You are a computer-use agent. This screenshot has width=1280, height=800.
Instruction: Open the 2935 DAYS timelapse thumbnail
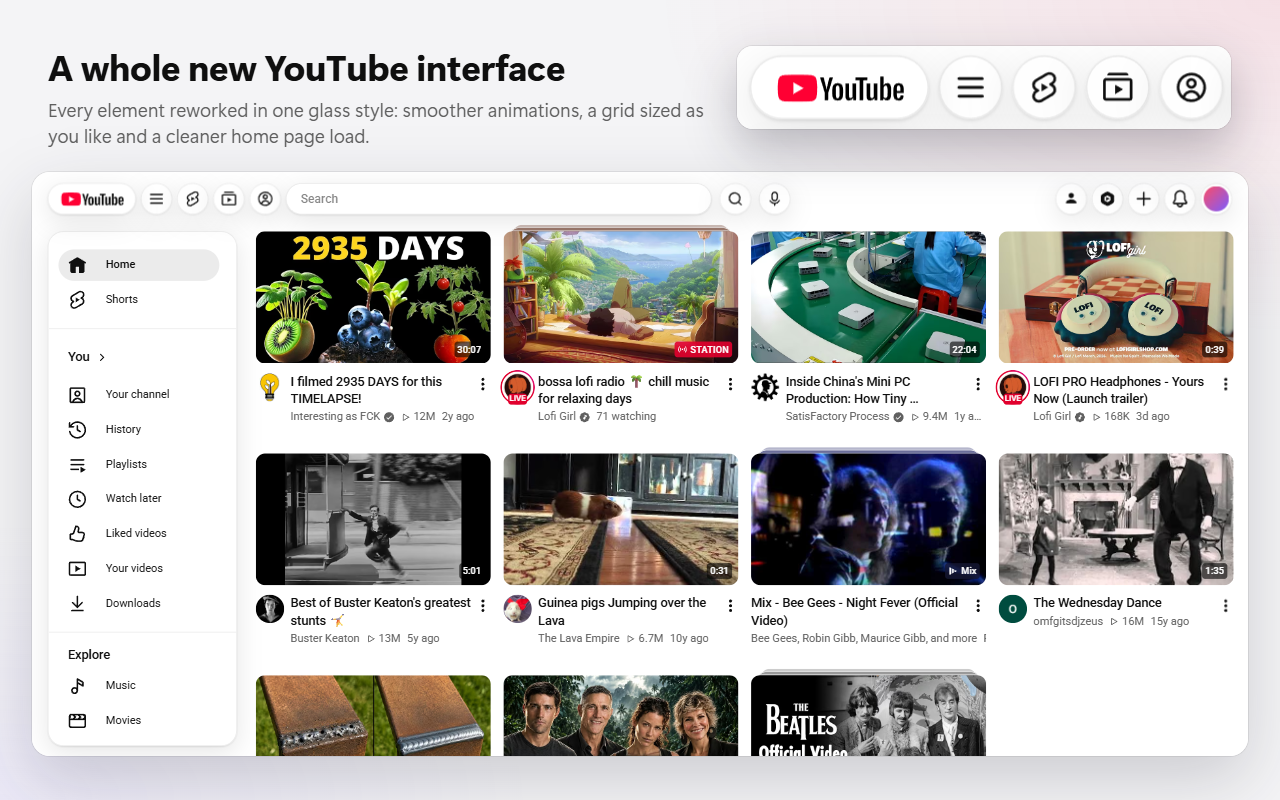tap(373, 297)
